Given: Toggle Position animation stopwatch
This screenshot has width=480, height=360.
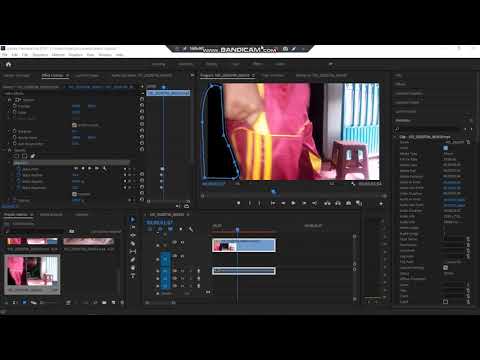Looking at the screenshot, I should click(x=15, y=106).
